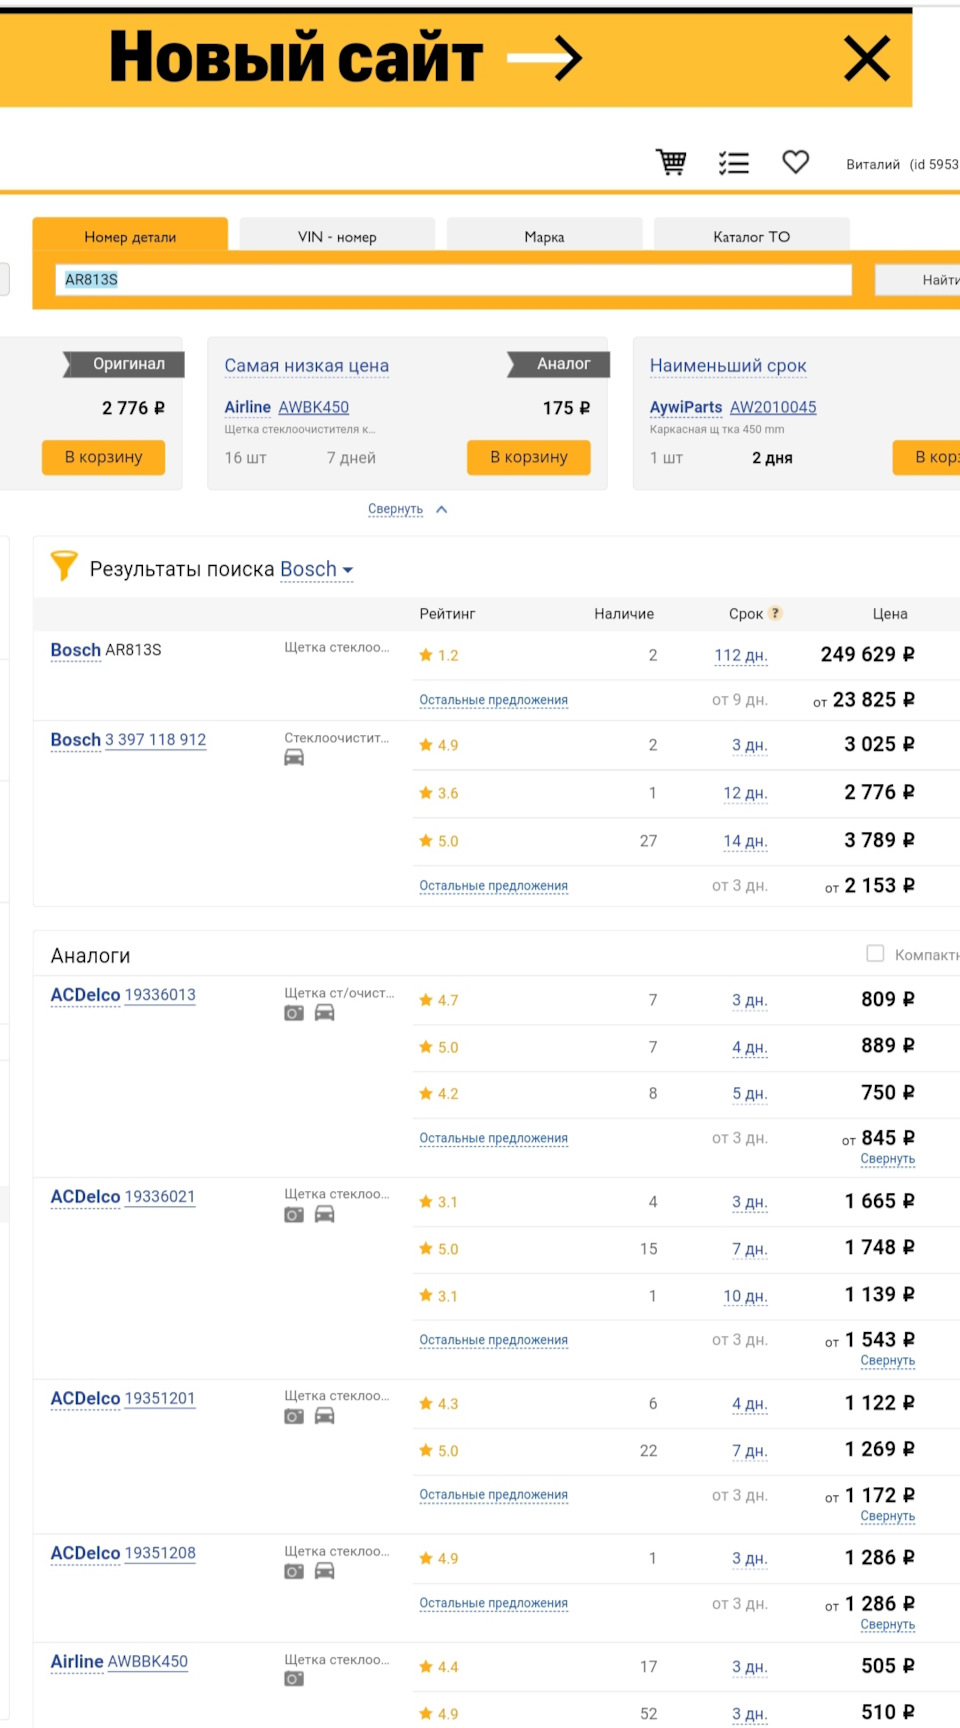The height and width of the screenshot is (1728, 960).
Task: Open the checklist orders icon
Action: [x=734, y=163]
